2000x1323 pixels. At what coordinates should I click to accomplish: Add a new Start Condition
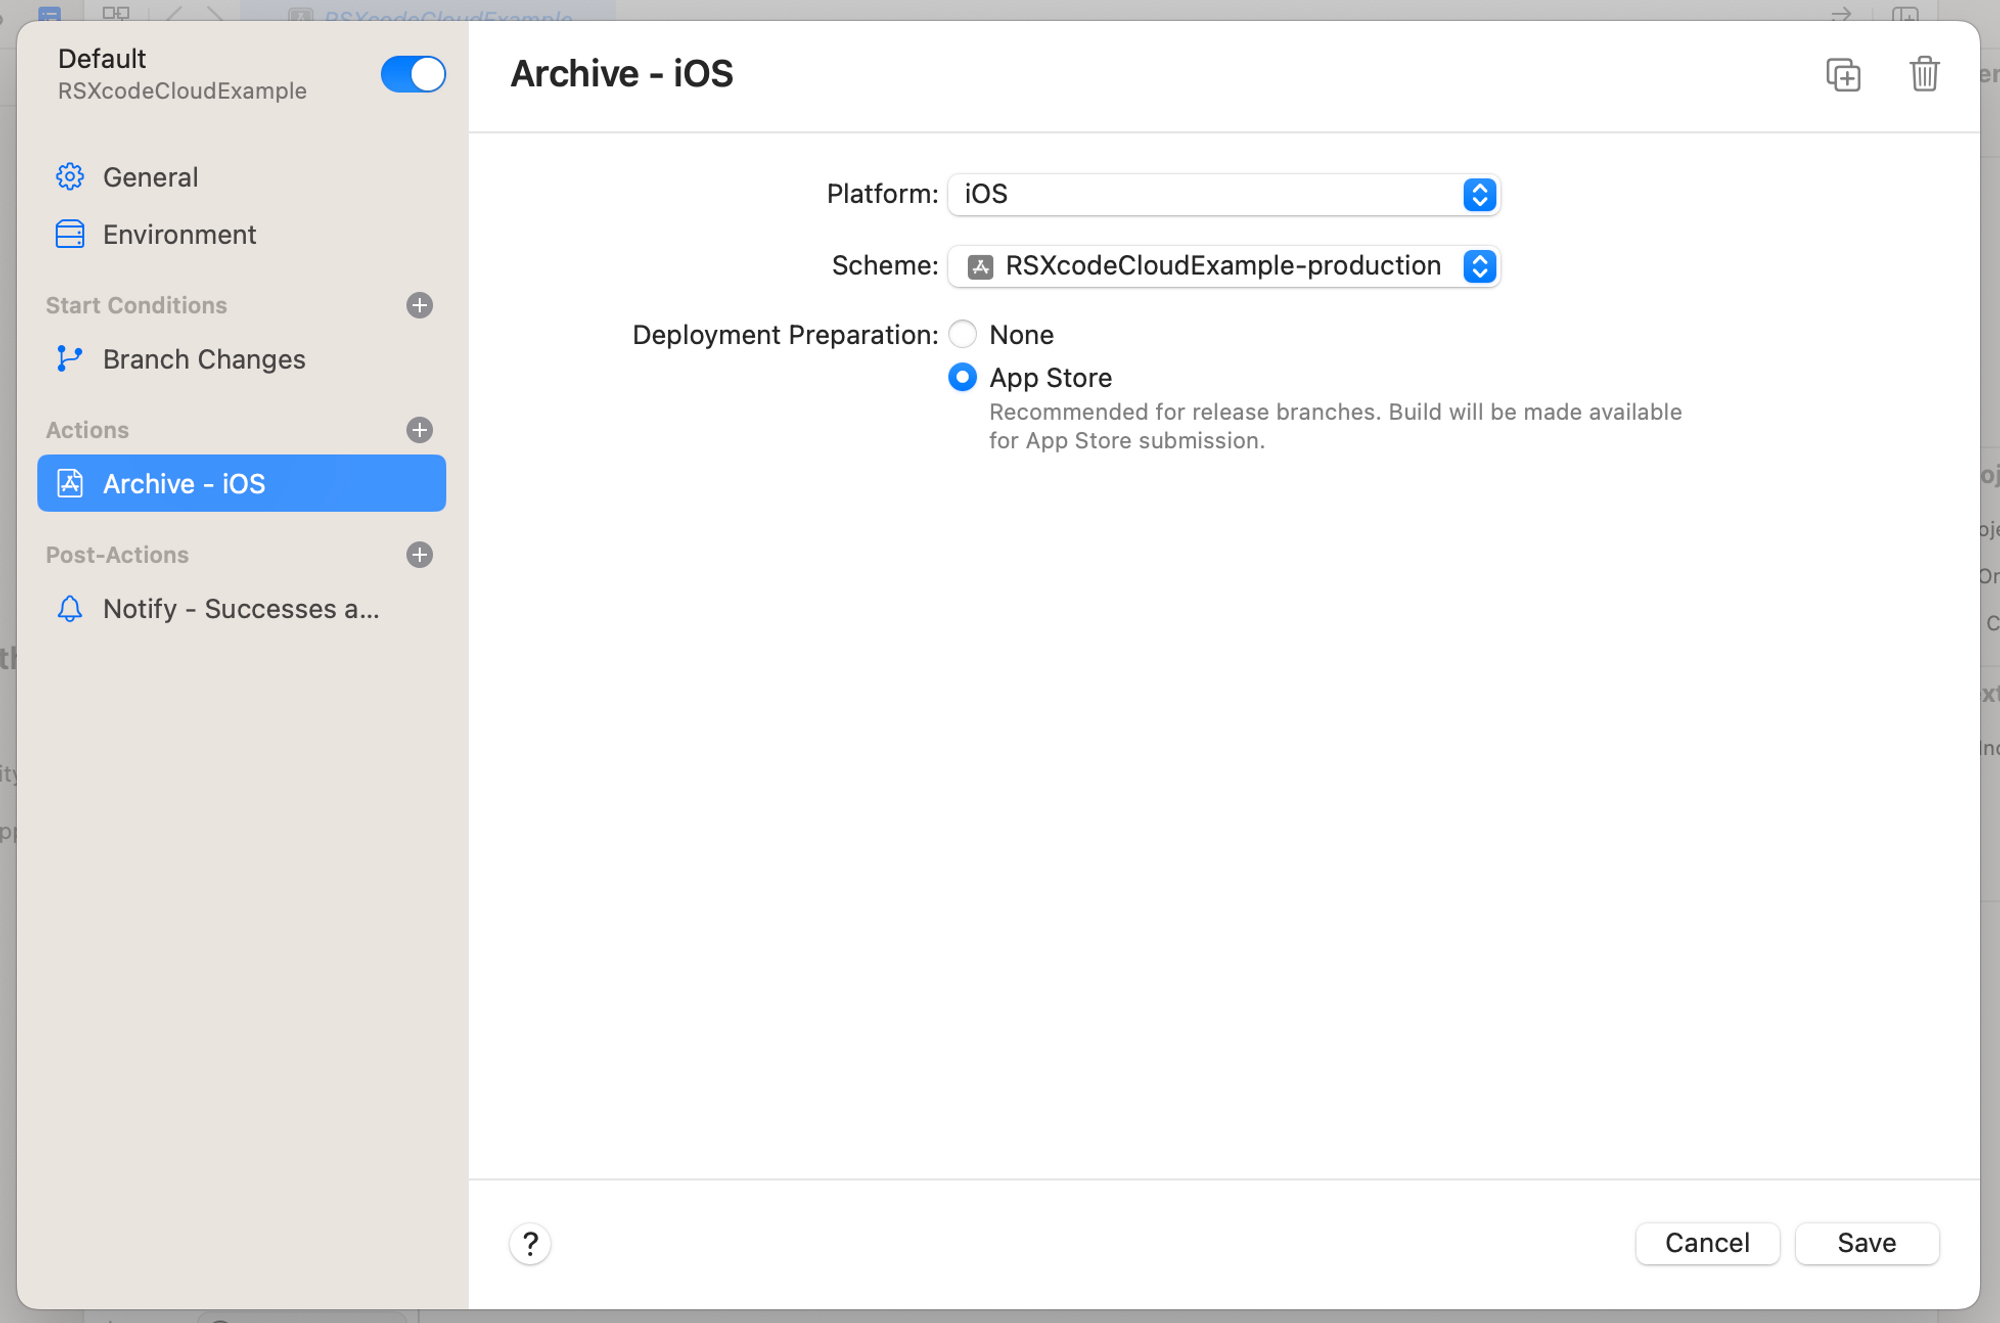tap(419, 305)
